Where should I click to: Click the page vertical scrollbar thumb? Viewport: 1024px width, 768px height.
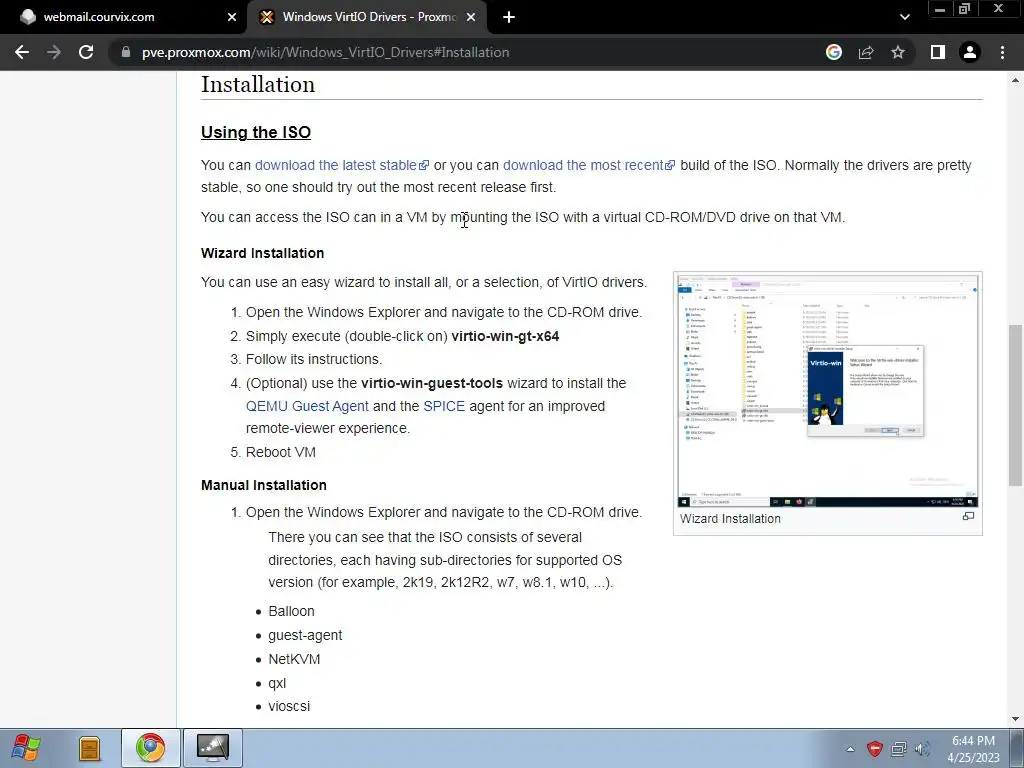coord(1015,405)
